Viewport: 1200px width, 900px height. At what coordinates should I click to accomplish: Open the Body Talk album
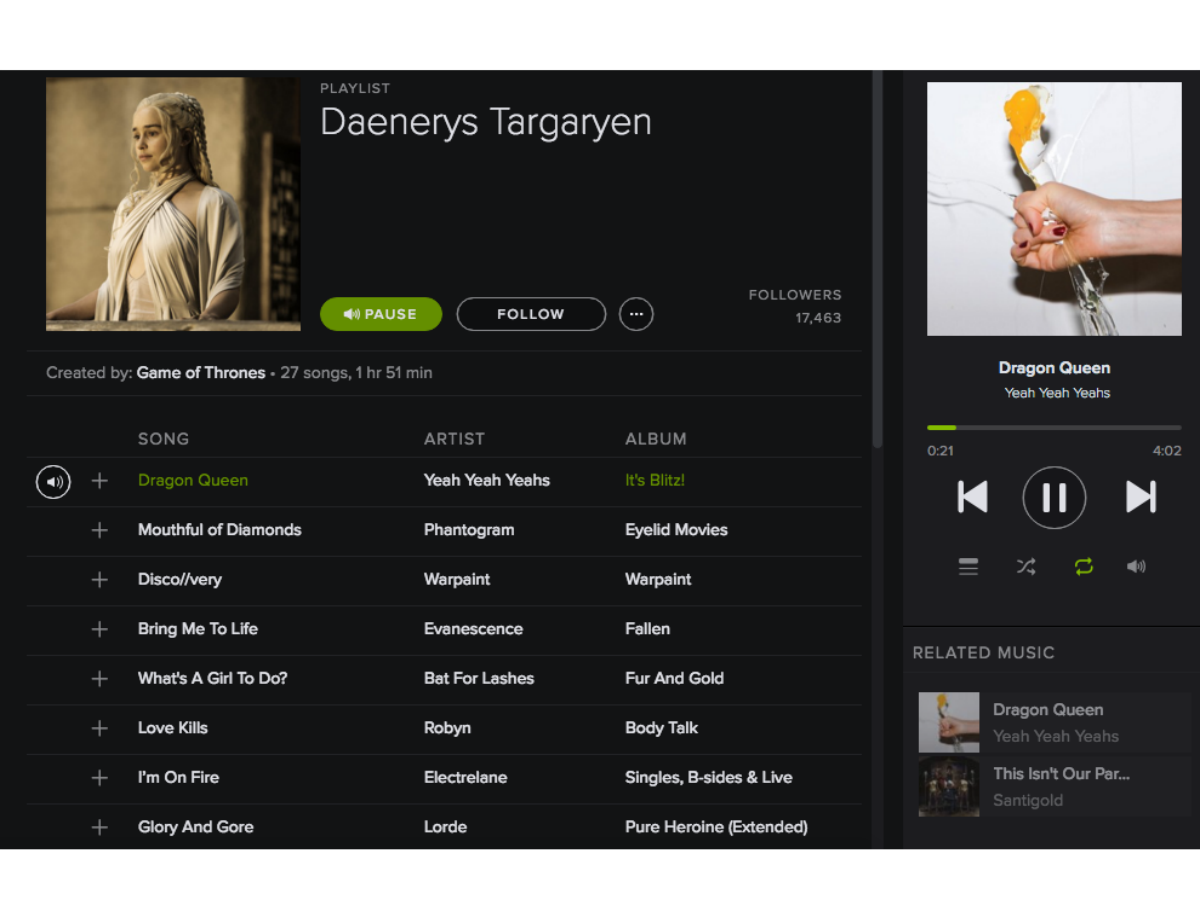[x=661, y=728]
